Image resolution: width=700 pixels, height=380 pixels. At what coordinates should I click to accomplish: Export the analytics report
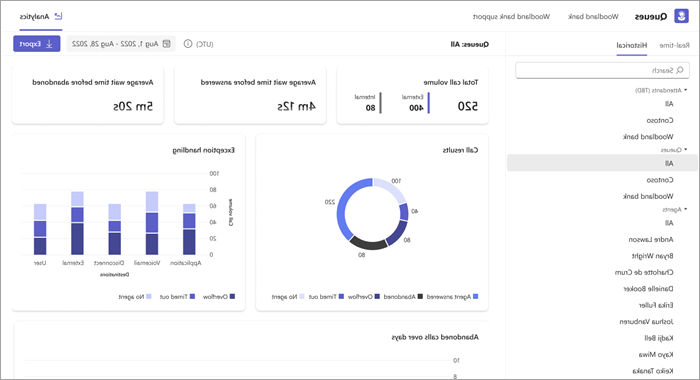coord(37,44)
